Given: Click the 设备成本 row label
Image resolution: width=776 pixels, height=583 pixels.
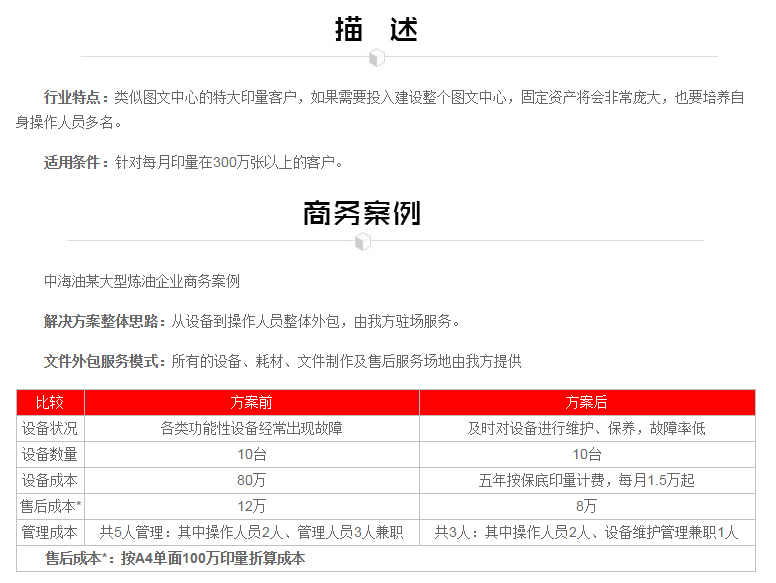Looking at the screenshot, I should pos(50,480).
